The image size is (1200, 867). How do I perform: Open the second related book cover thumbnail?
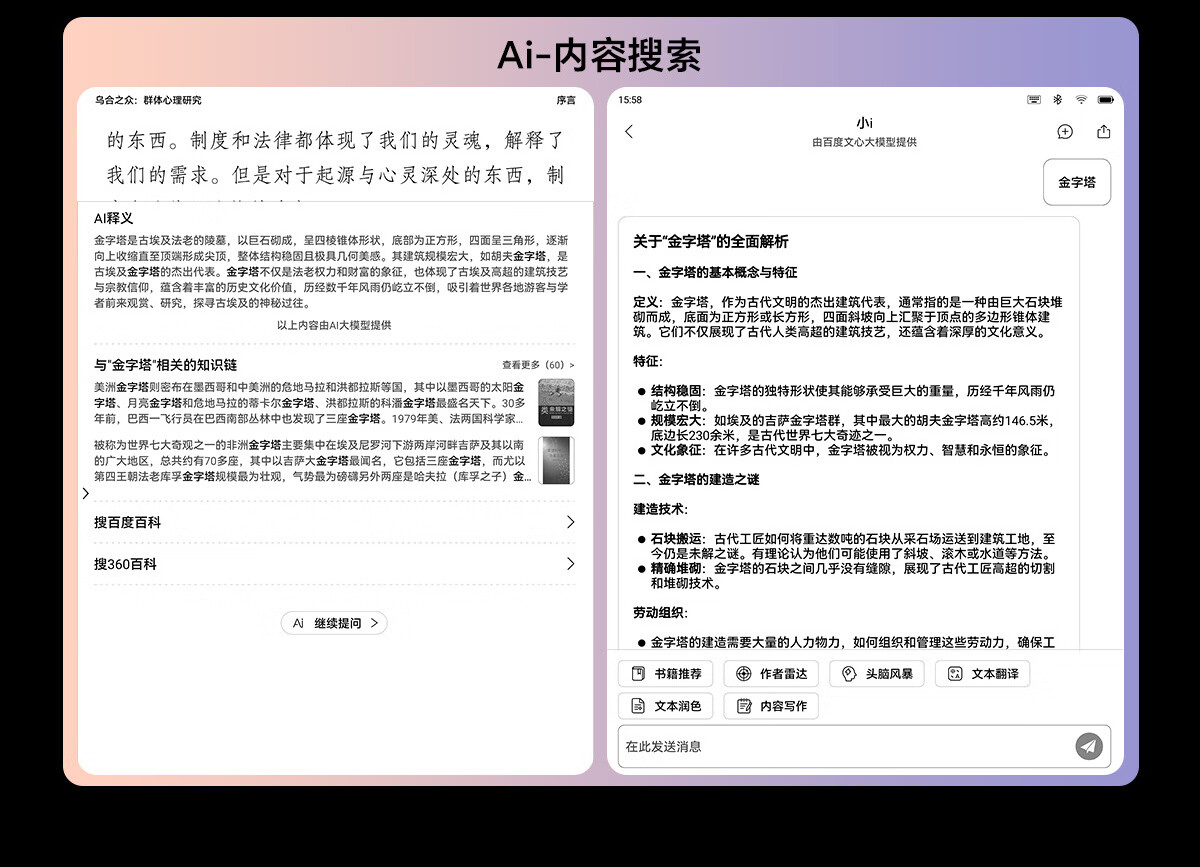click(x=556, y=460)
